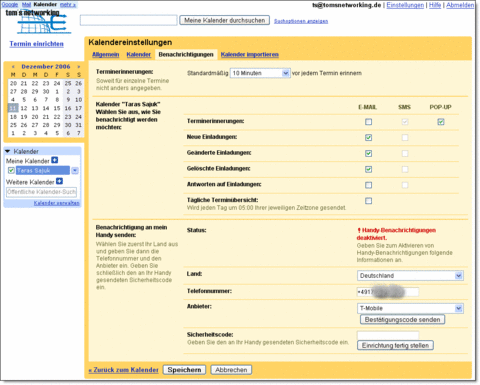Select day 31 in mini calendar
The height and width of the screenshot is (385, 480).
coord(78,125)
